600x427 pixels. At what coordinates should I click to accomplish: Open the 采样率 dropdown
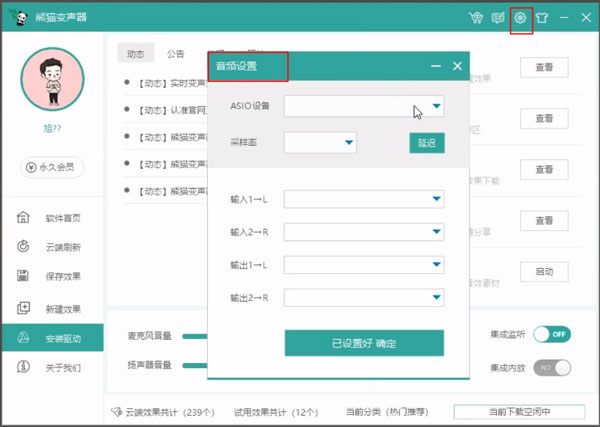[349, 143]
